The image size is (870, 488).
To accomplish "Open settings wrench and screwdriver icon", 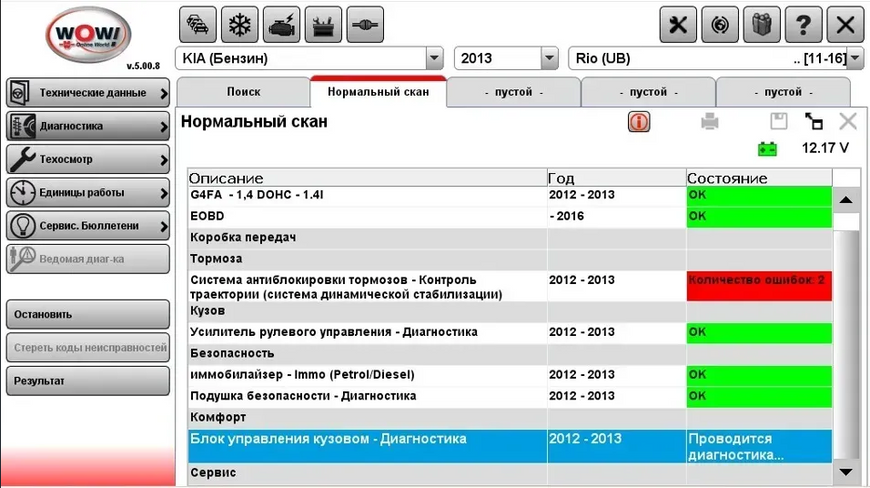I will click(678, 25).
